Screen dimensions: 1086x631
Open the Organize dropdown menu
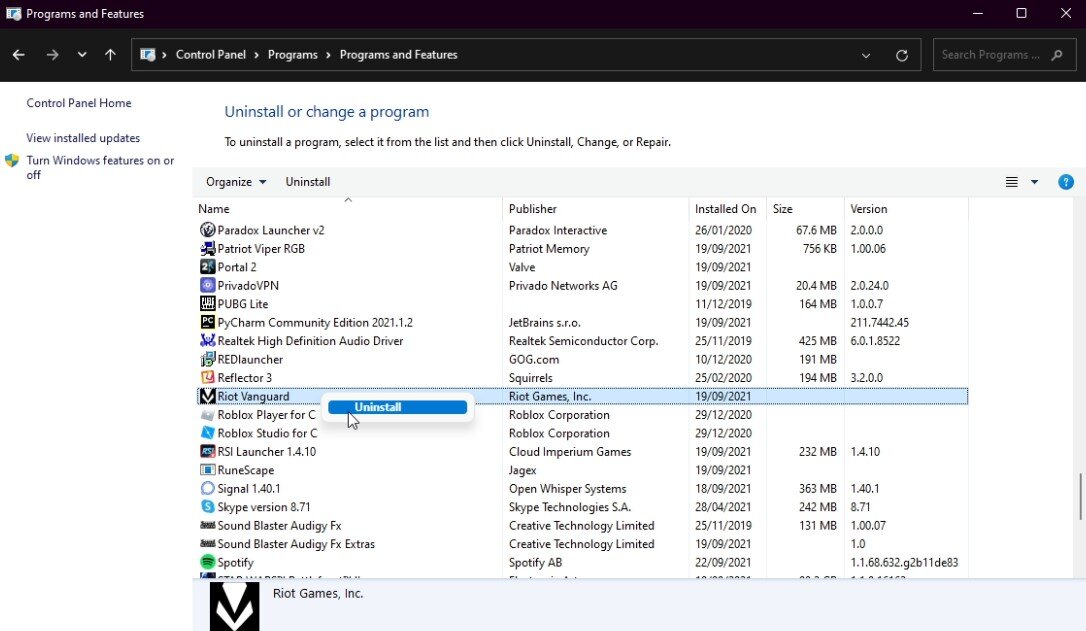(236, 182)
